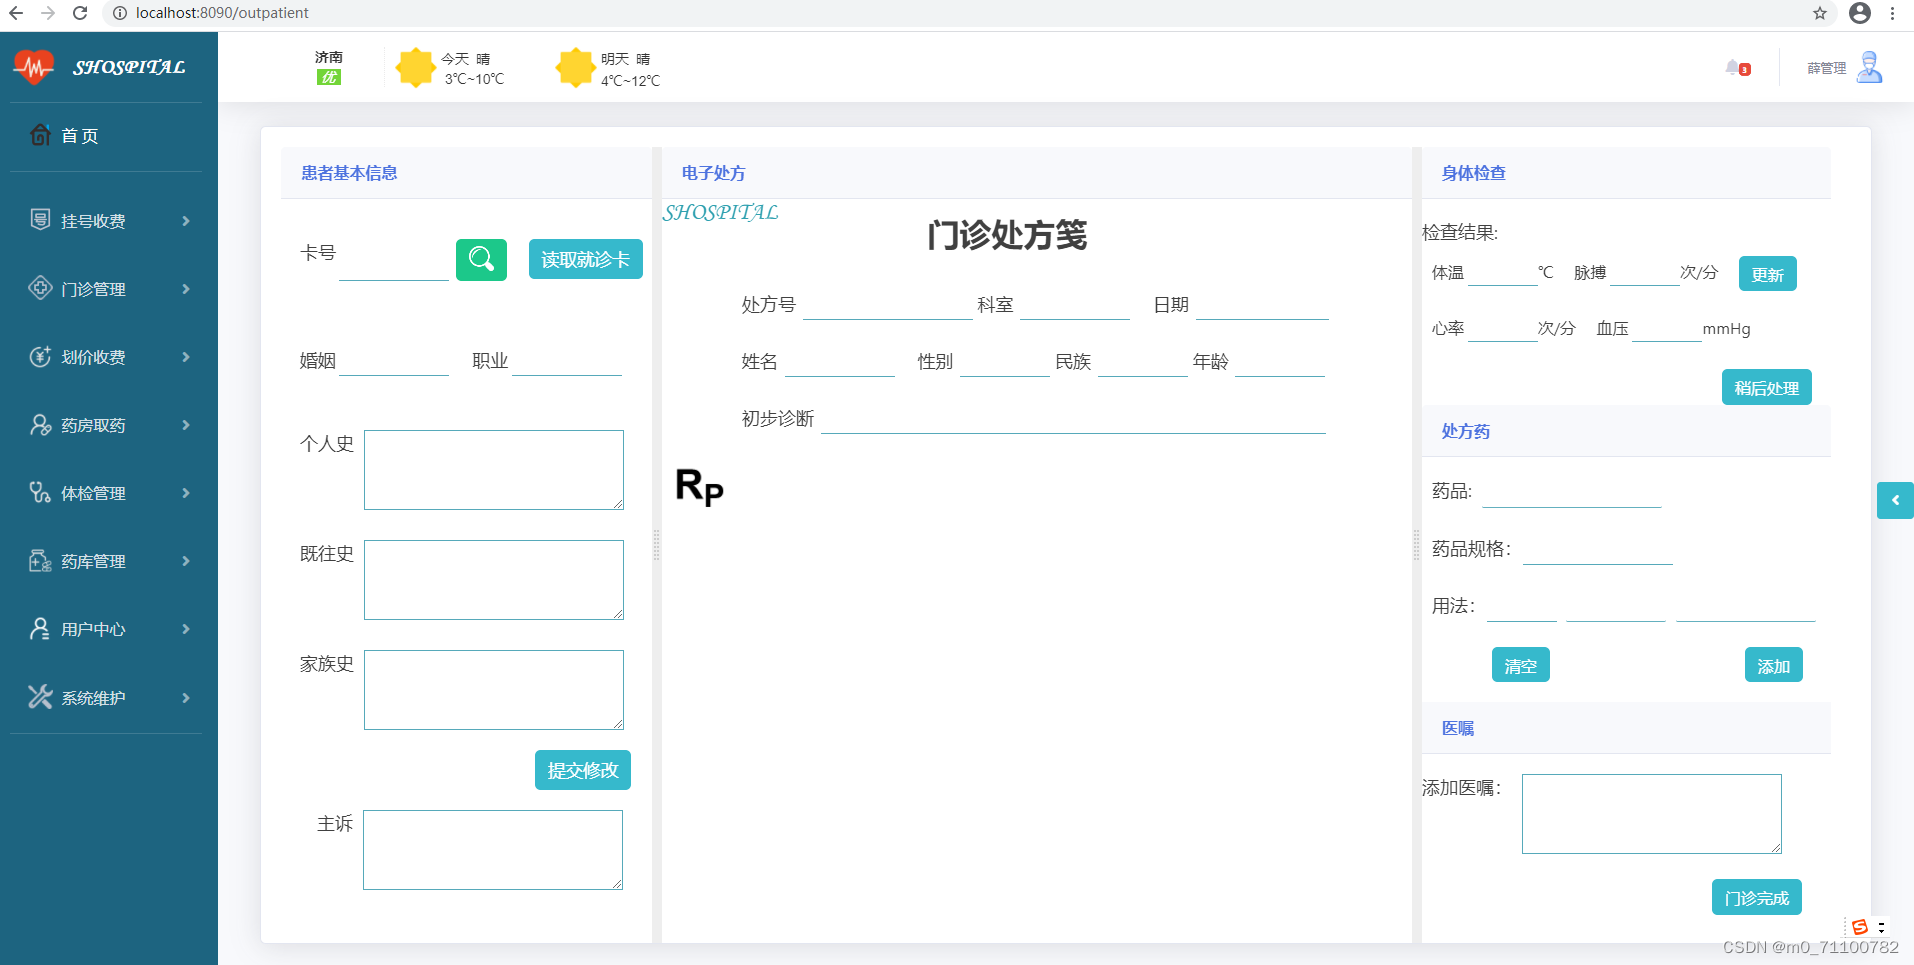
Task: Click the 体检管理 stethoscope icon
Action: pos(40,492)
